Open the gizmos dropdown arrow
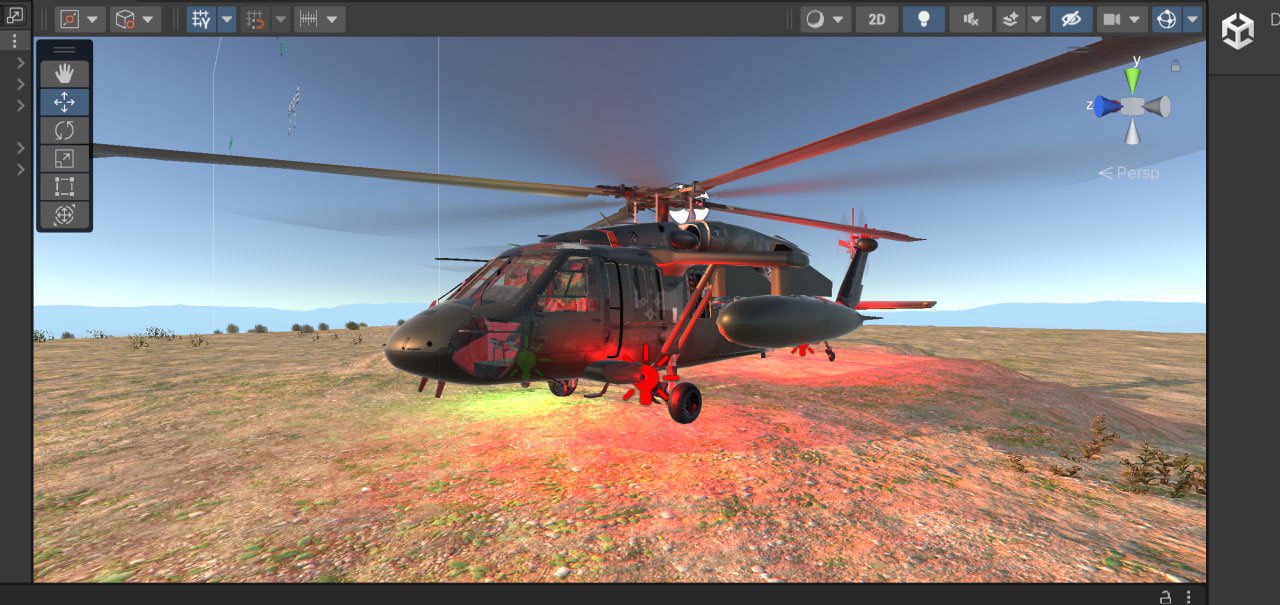This screenshot has height=605, width=1280. pyautogui.click(x=1192, y=19)
